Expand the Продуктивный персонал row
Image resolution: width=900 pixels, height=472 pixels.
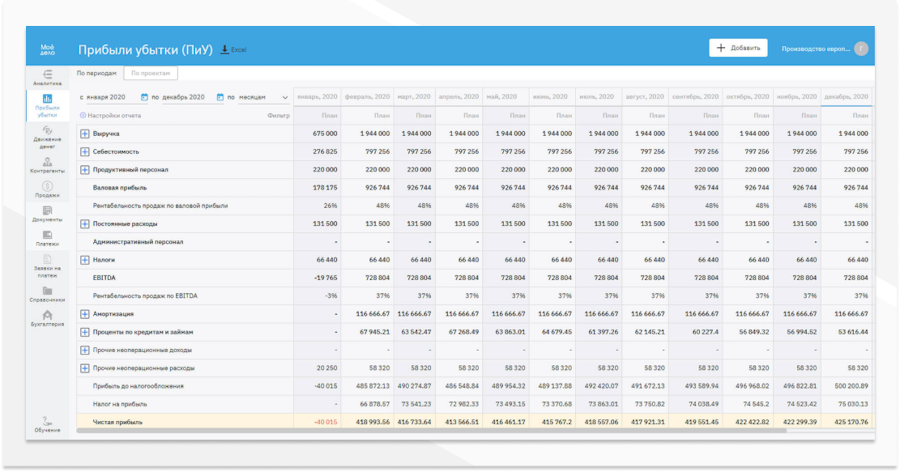coord(84,170)
